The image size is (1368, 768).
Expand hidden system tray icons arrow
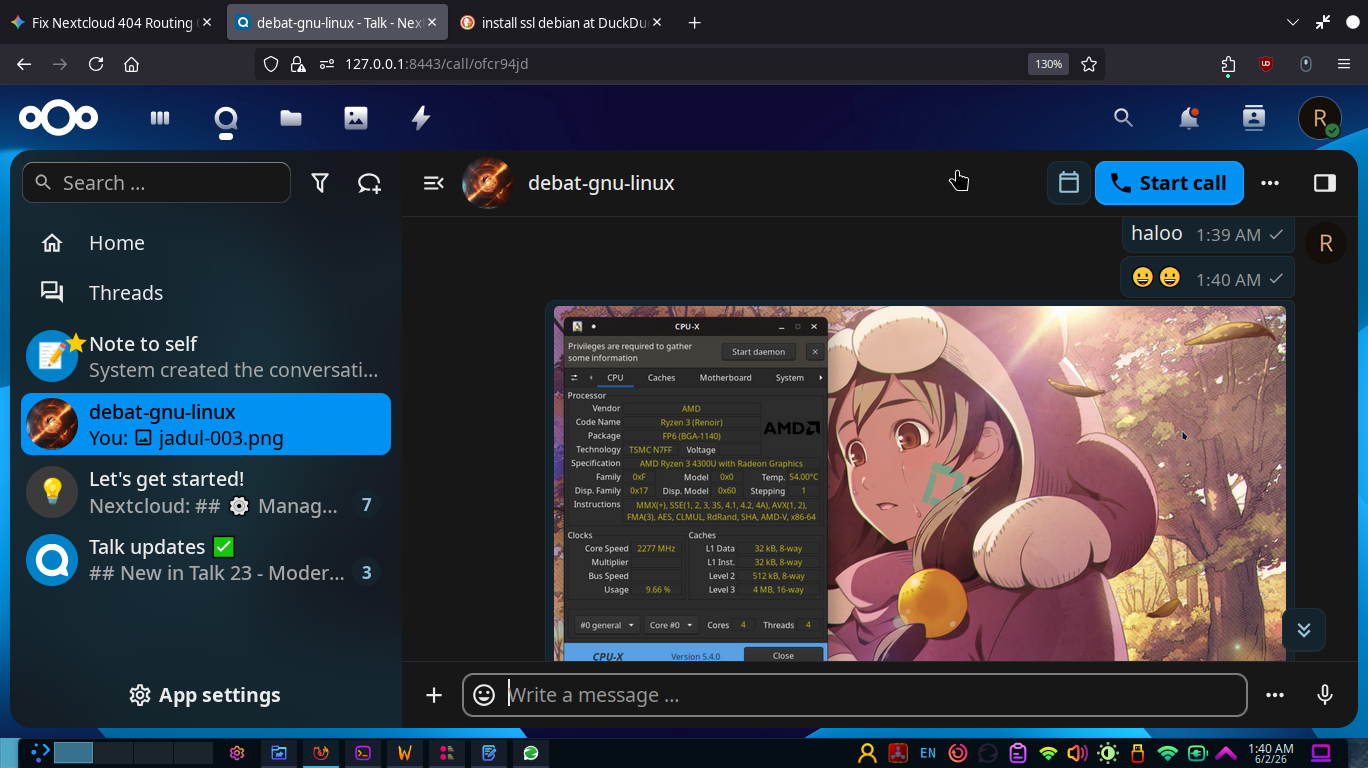point(1226,753)
